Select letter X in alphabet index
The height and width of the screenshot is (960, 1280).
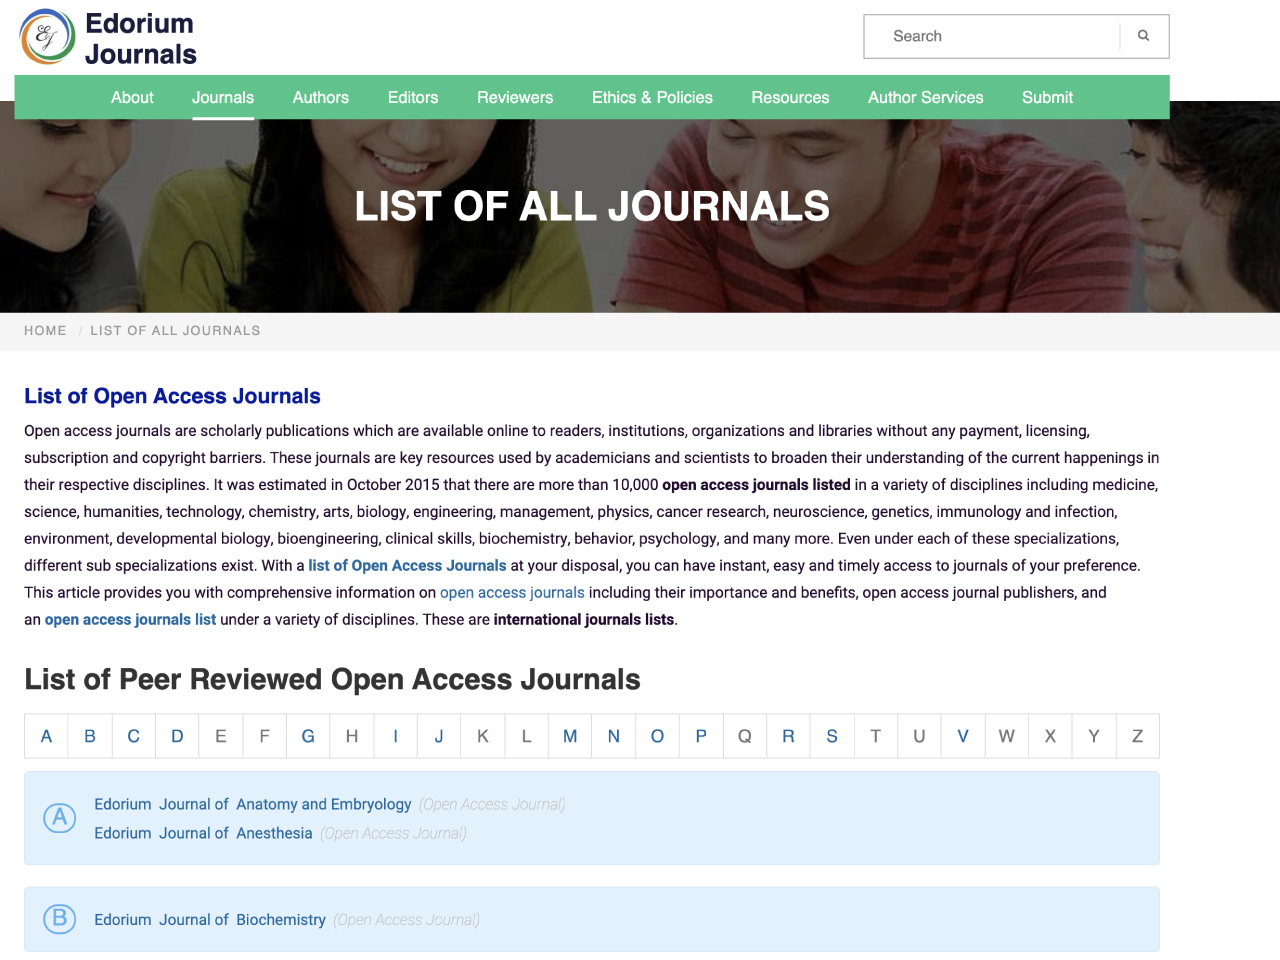pos(1050,736)
